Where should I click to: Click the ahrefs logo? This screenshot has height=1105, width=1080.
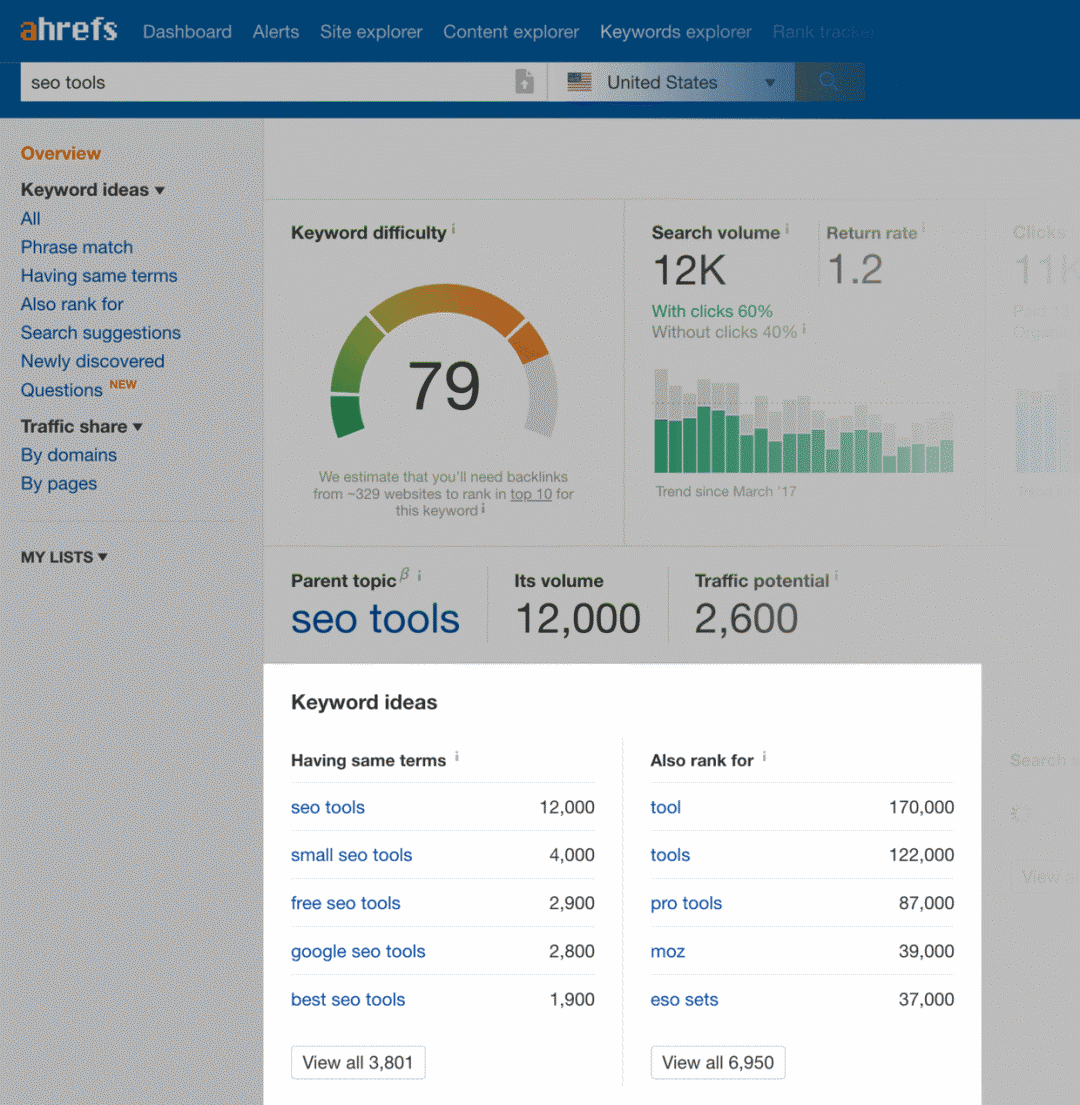click(68, 30)
